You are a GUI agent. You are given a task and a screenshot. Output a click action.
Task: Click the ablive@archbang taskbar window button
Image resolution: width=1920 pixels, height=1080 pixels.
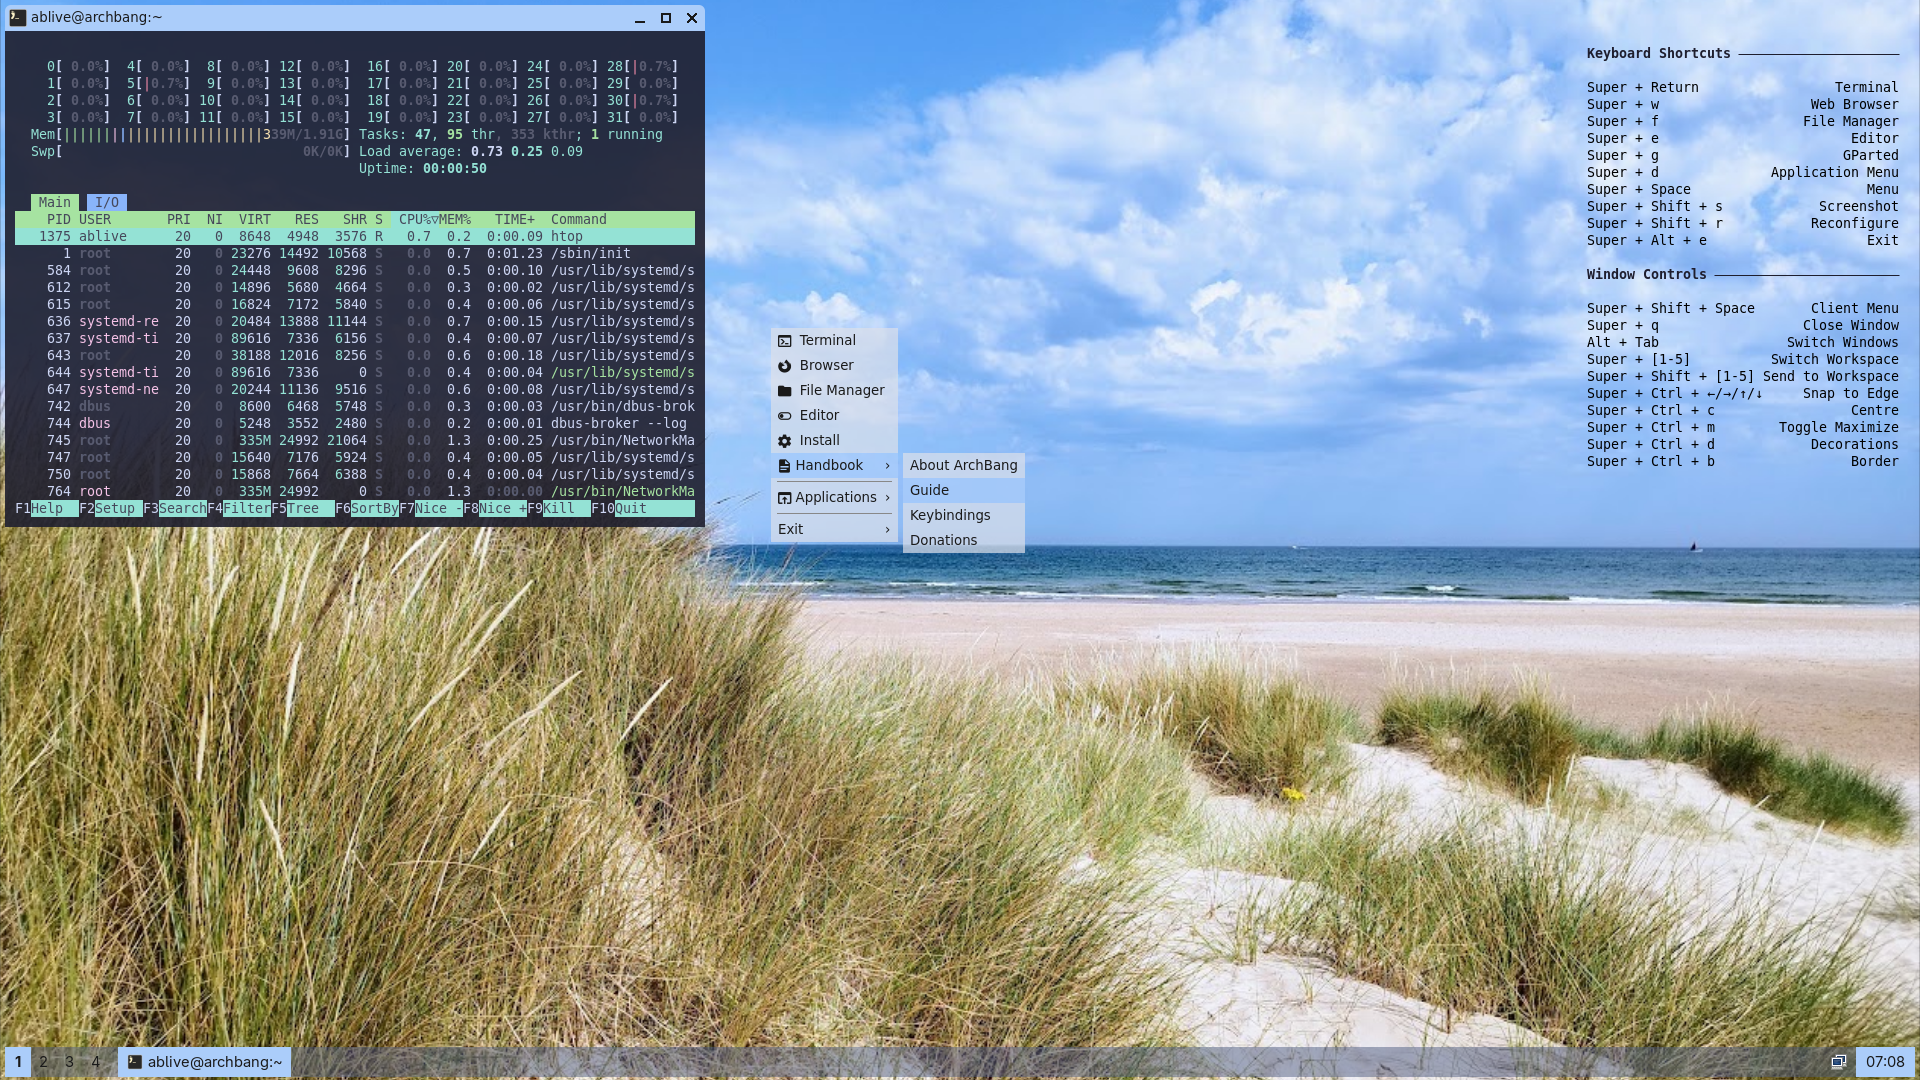click(x=205, y=1062)
